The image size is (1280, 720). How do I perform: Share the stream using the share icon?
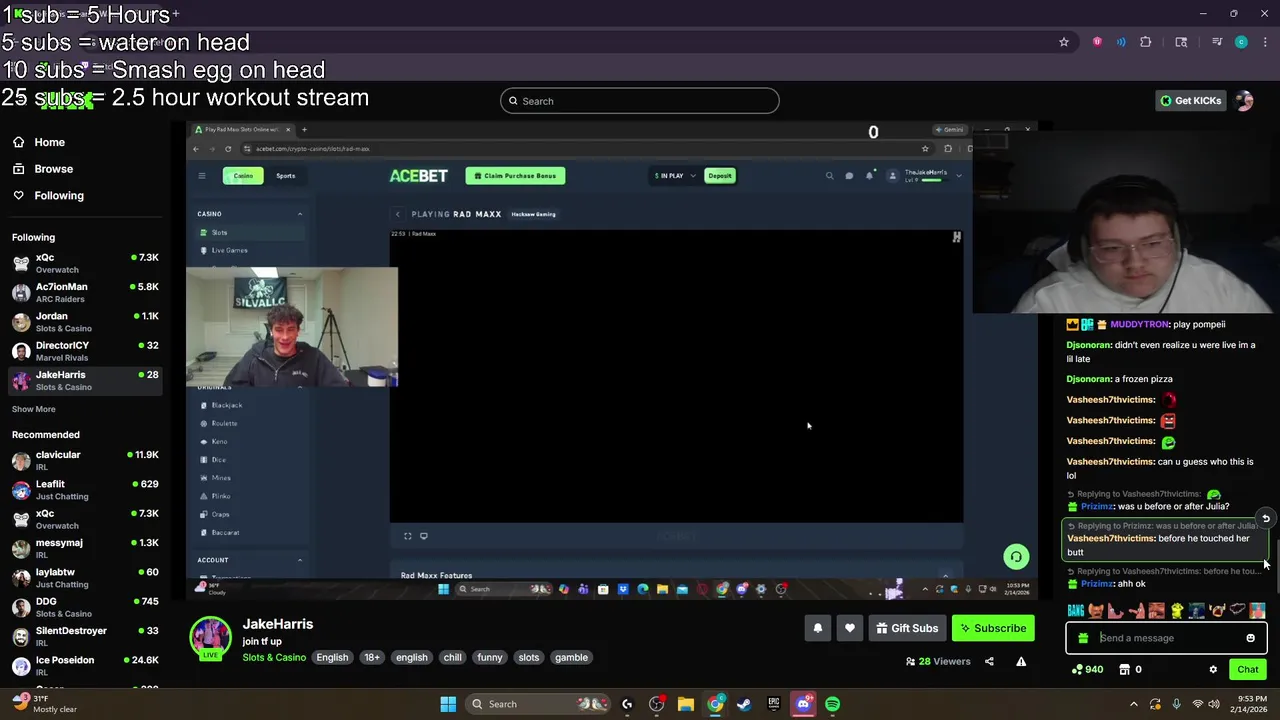(989, 661)
